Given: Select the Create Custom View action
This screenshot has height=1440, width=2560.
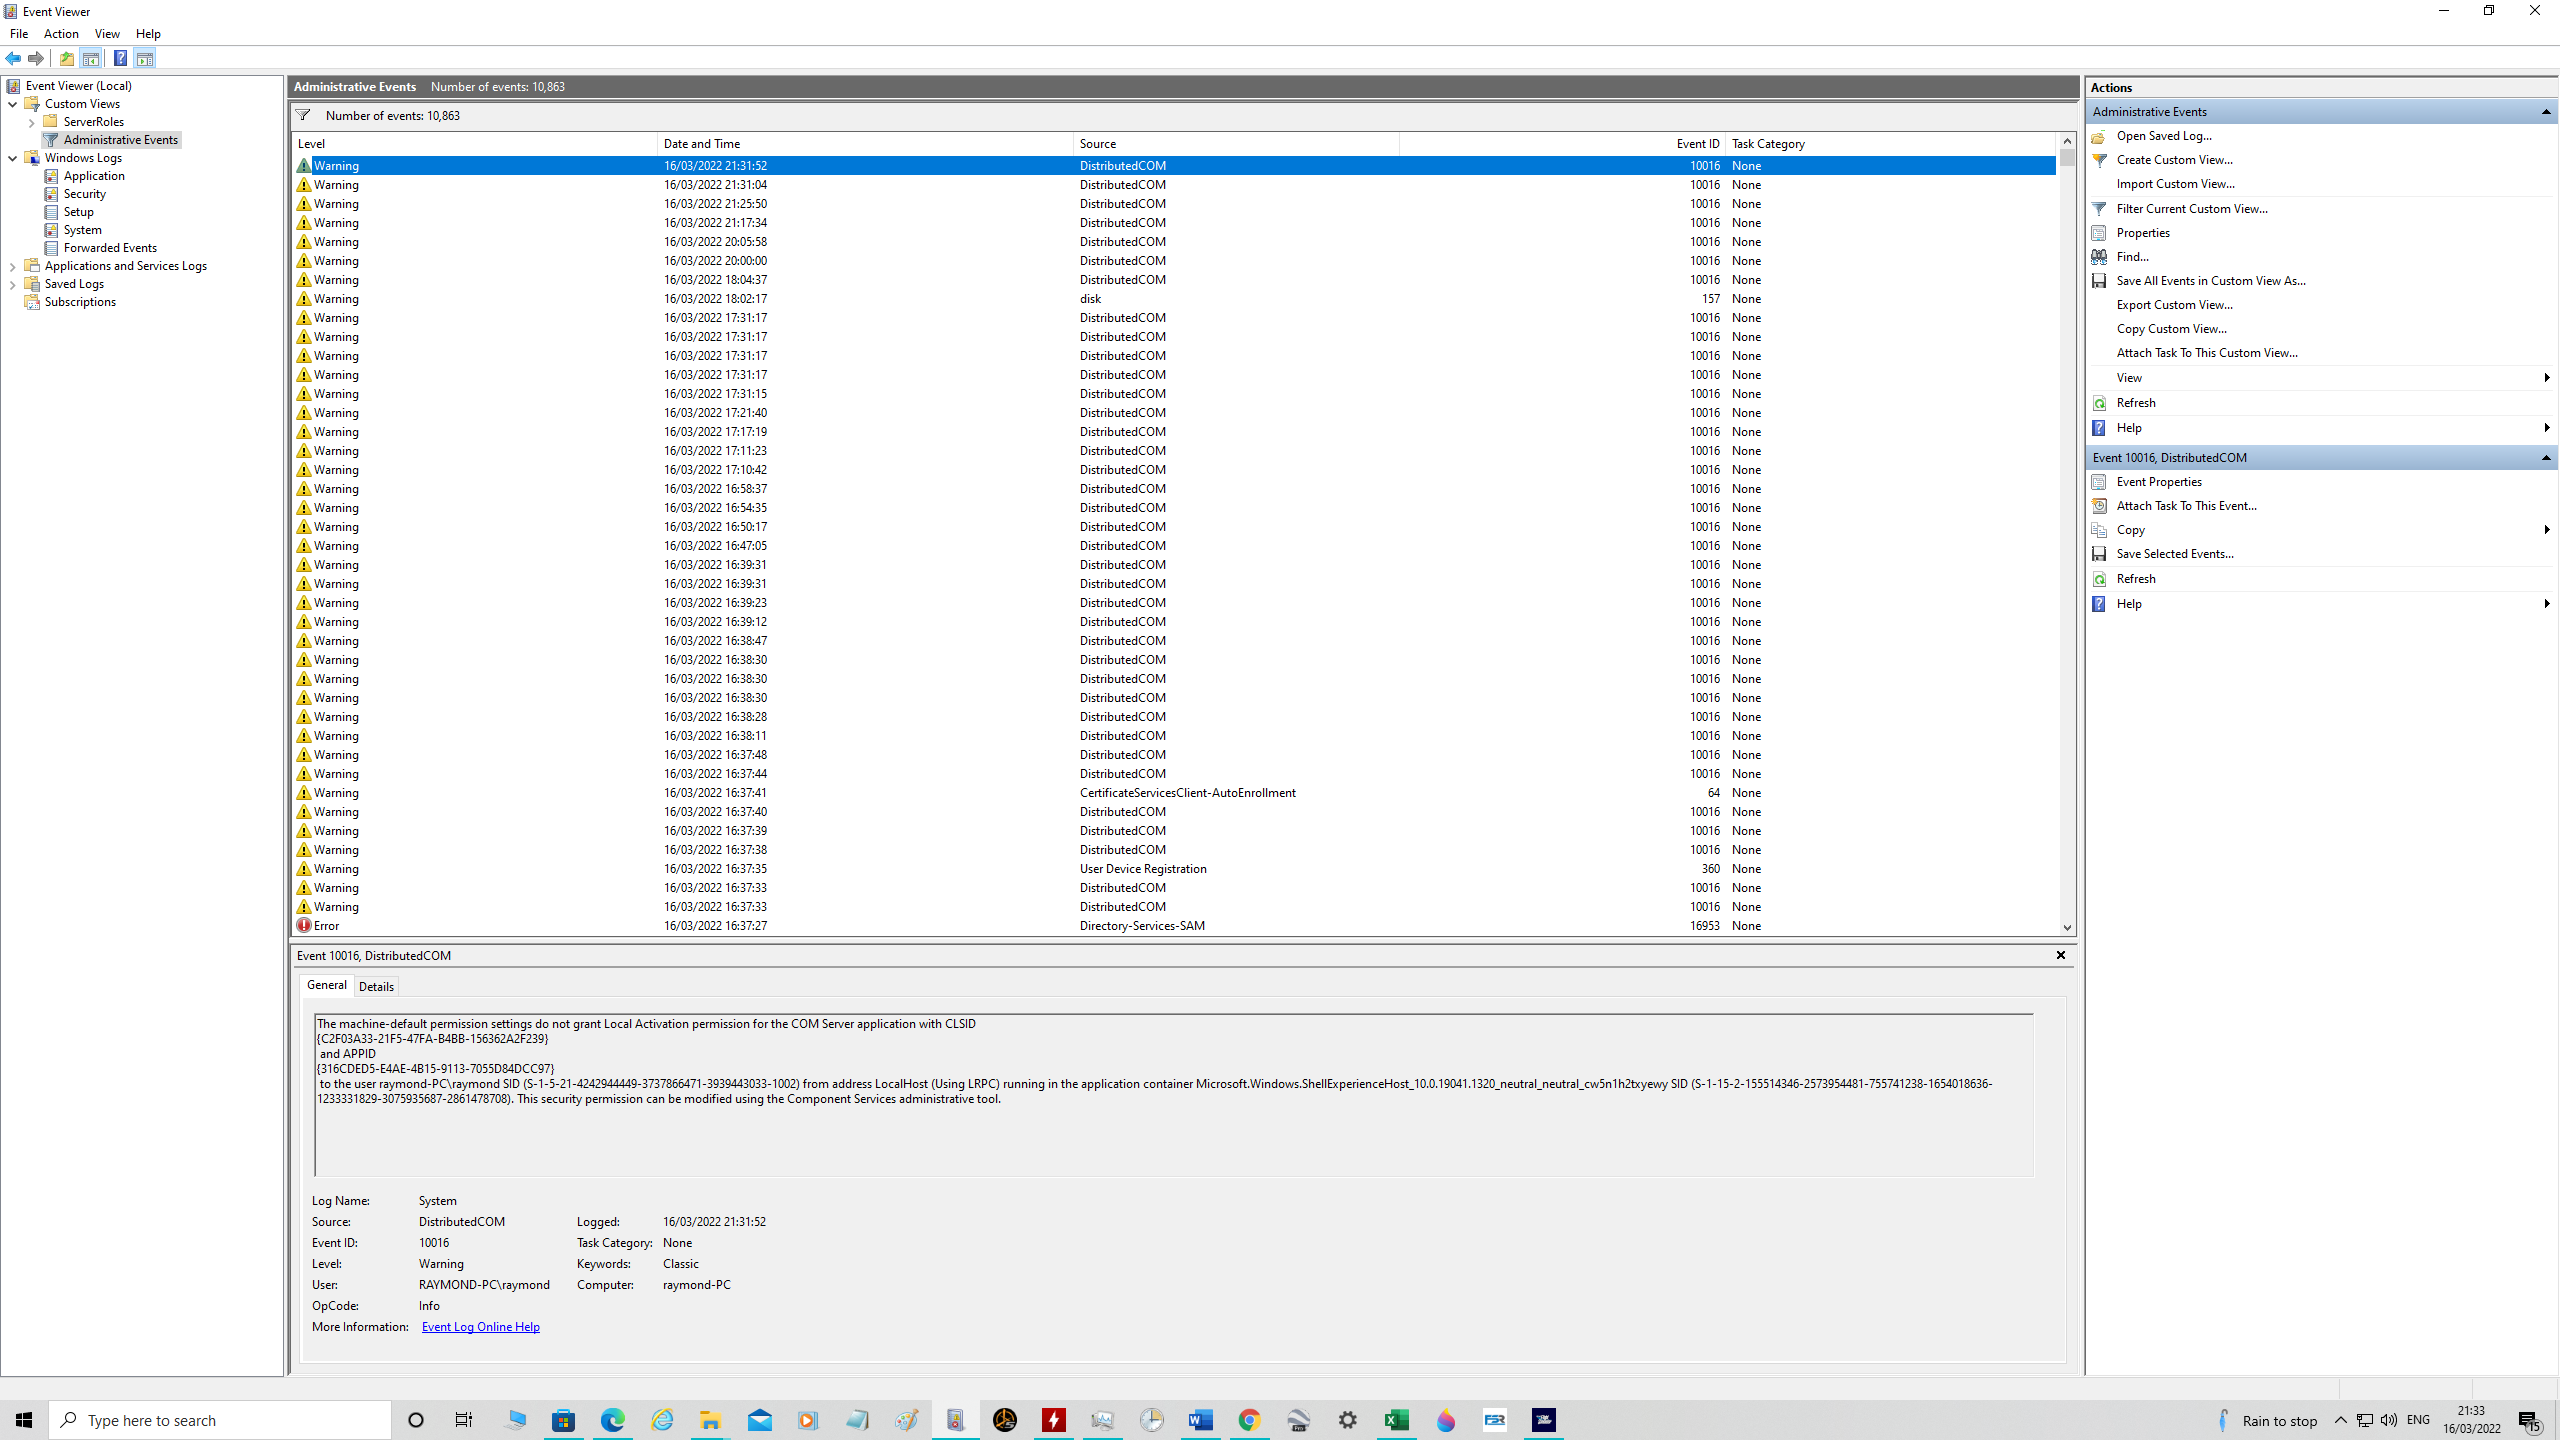Looking at the screenshot, I should click(2175, 159).
